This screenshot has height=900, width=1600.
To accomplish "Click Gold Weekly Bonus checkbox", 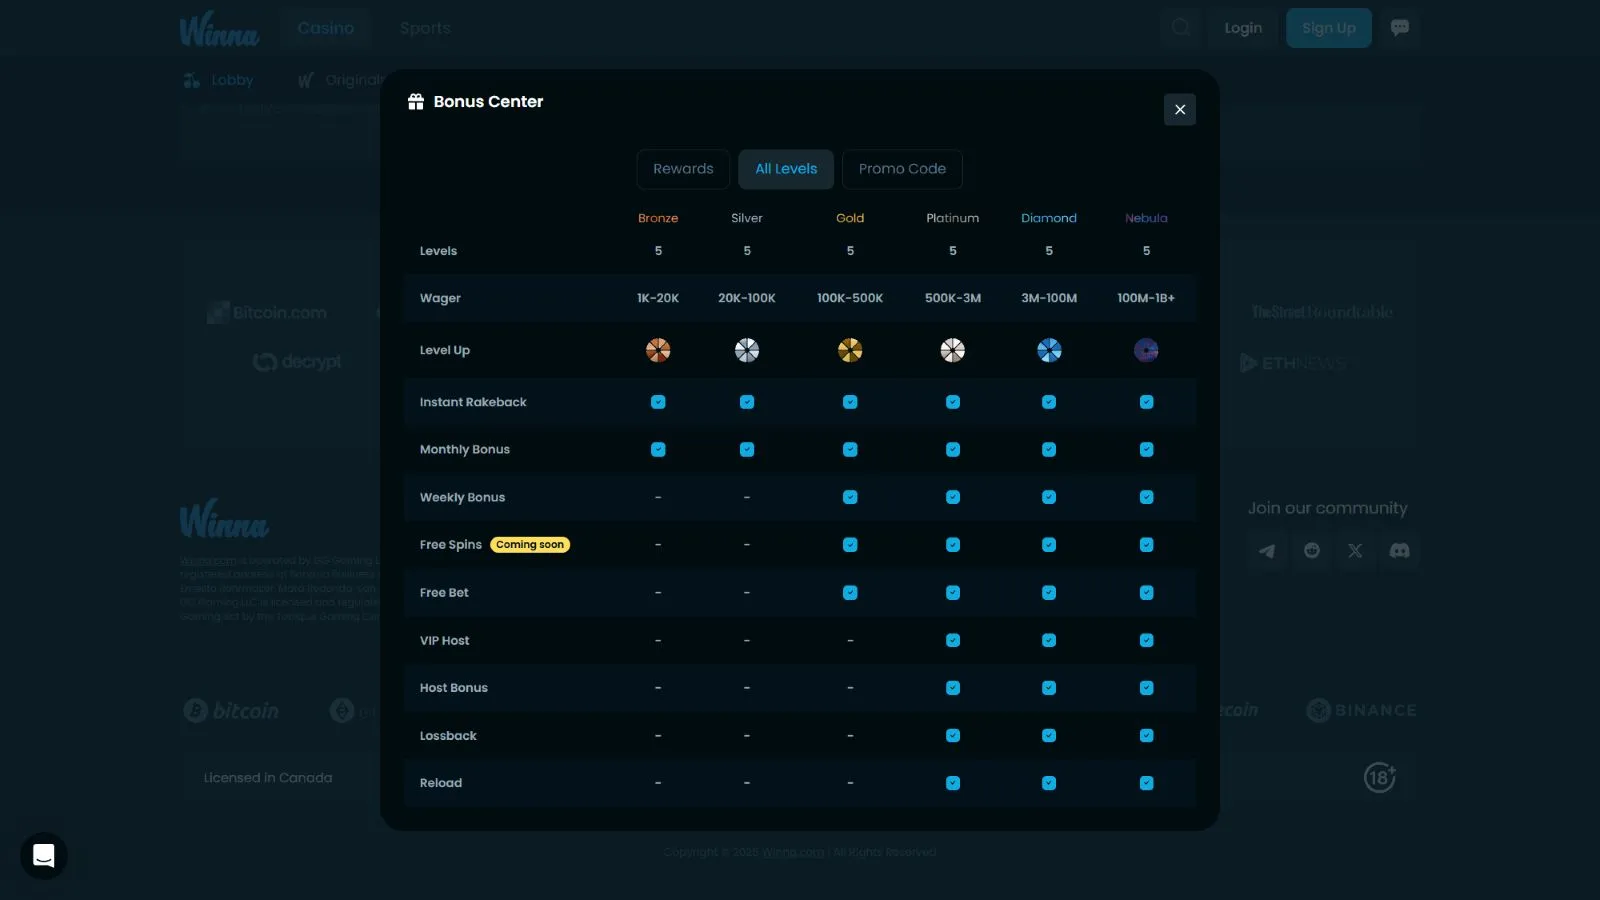I will point(850,497).
